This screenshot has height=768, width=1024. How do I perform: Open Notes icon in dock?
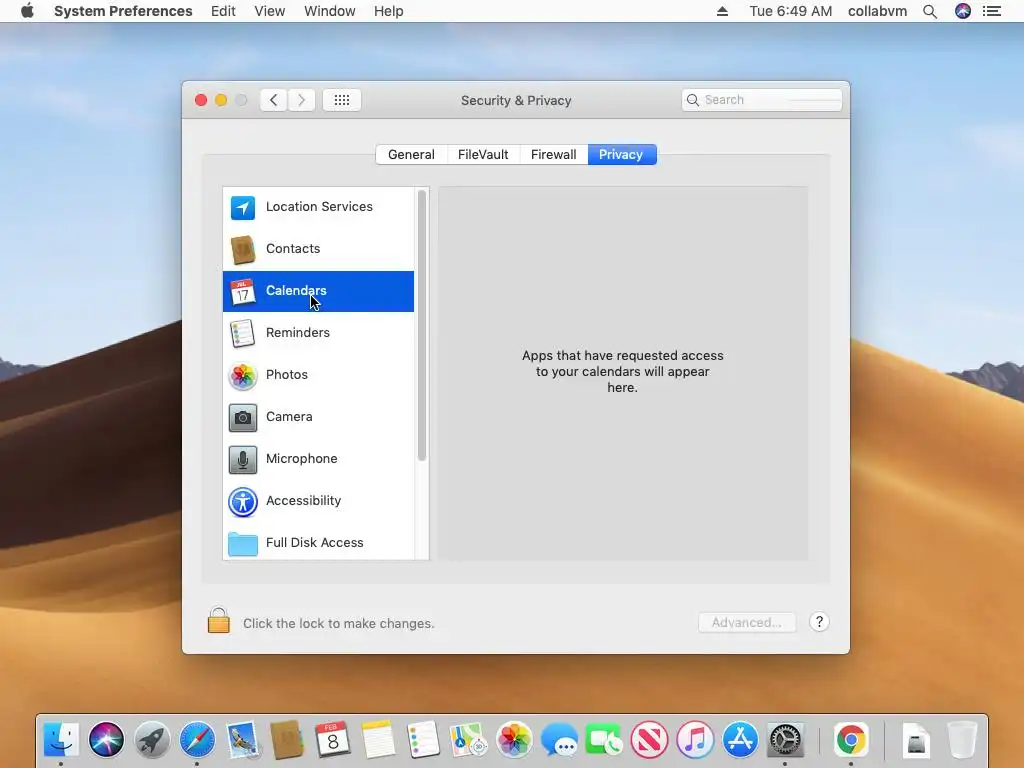378,740
